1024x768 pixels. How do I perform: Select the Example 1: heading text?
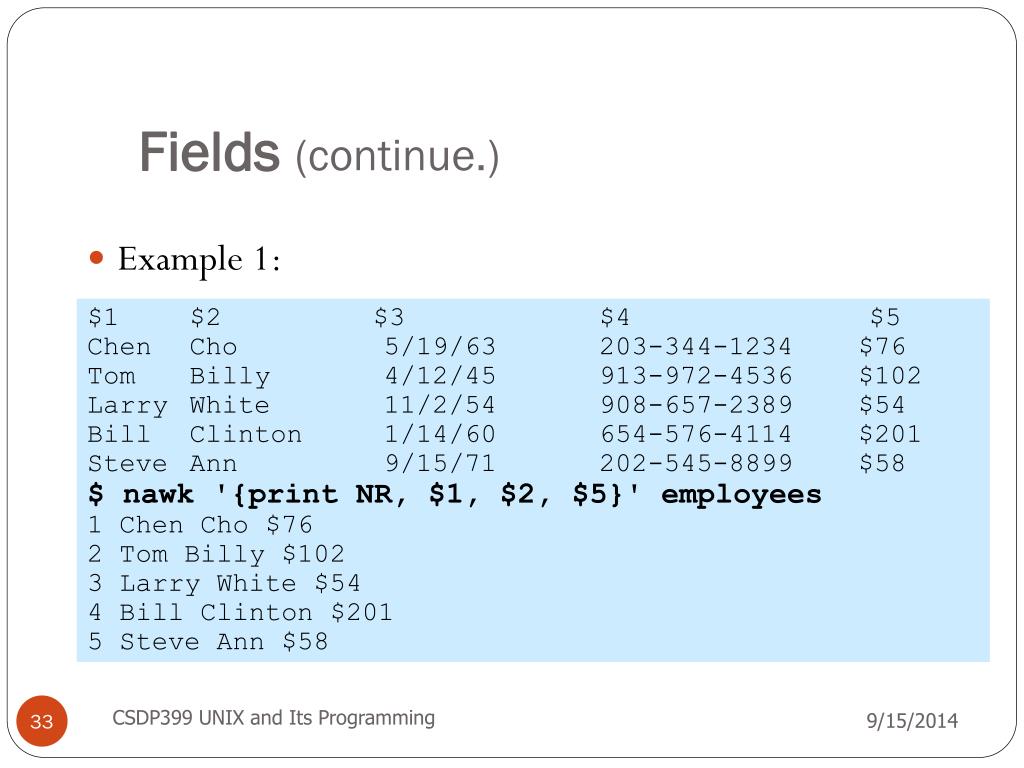pos(199,259)
